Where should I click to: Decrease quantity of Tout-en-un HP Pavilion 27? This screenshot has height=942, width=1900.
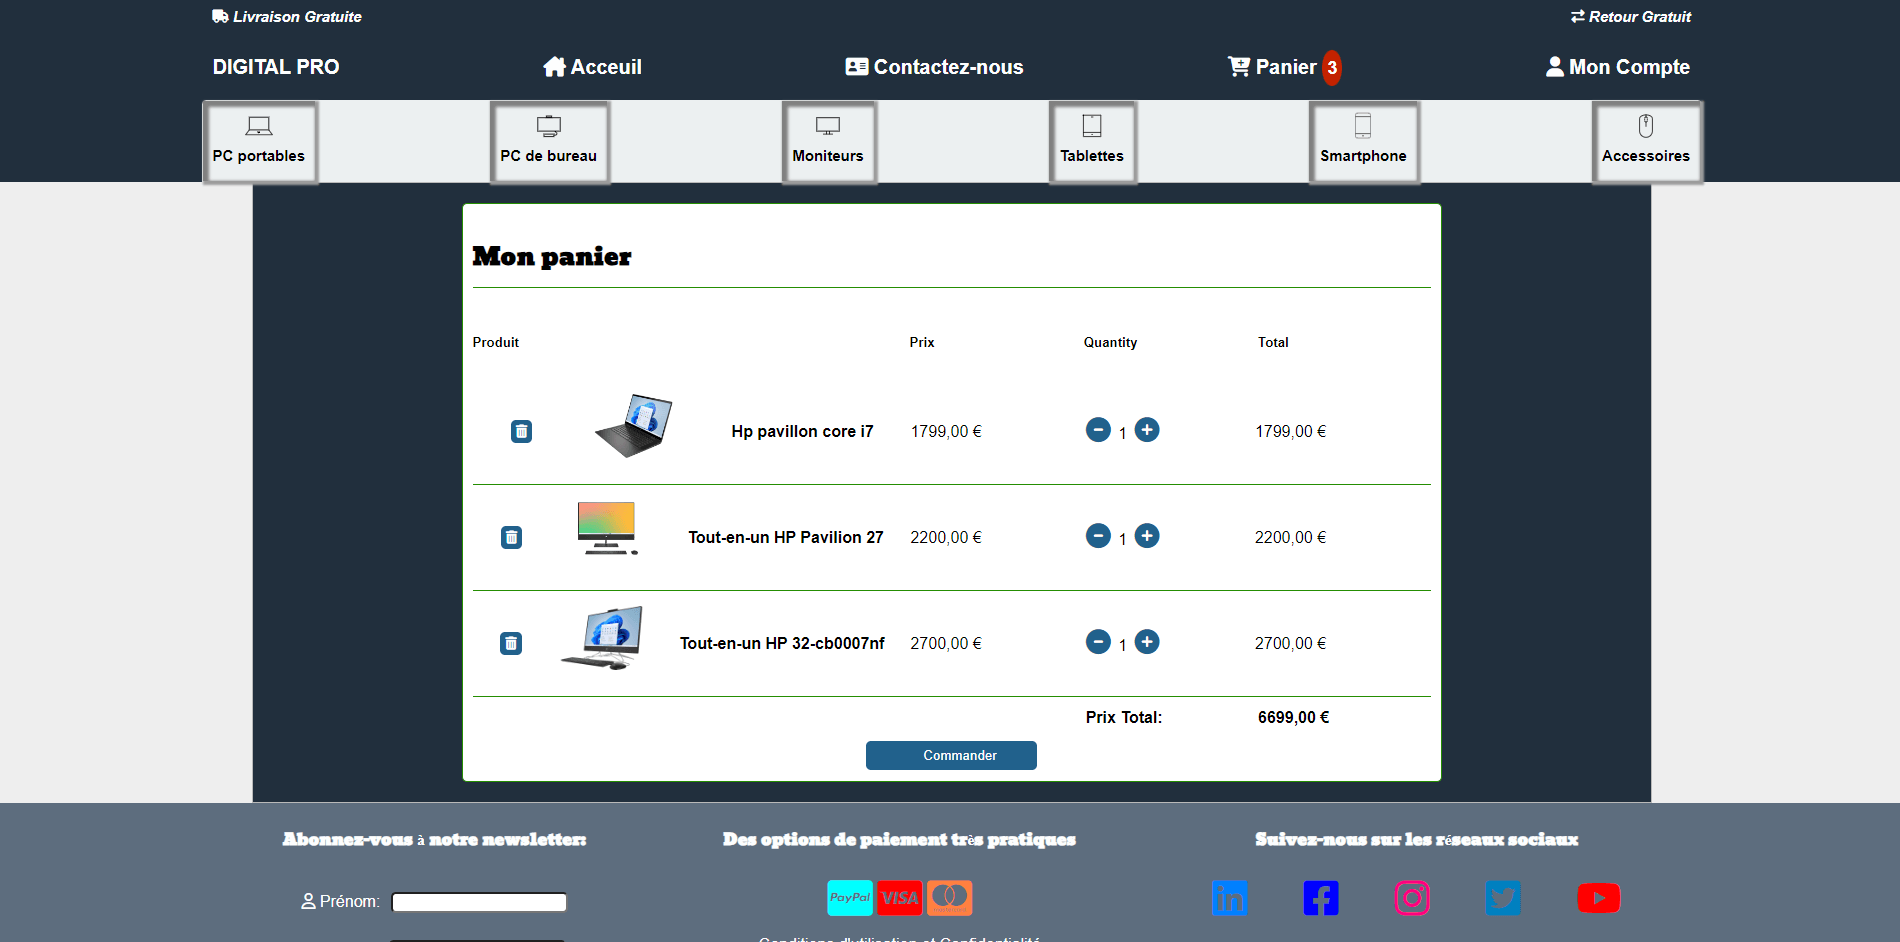point(1098,536)
